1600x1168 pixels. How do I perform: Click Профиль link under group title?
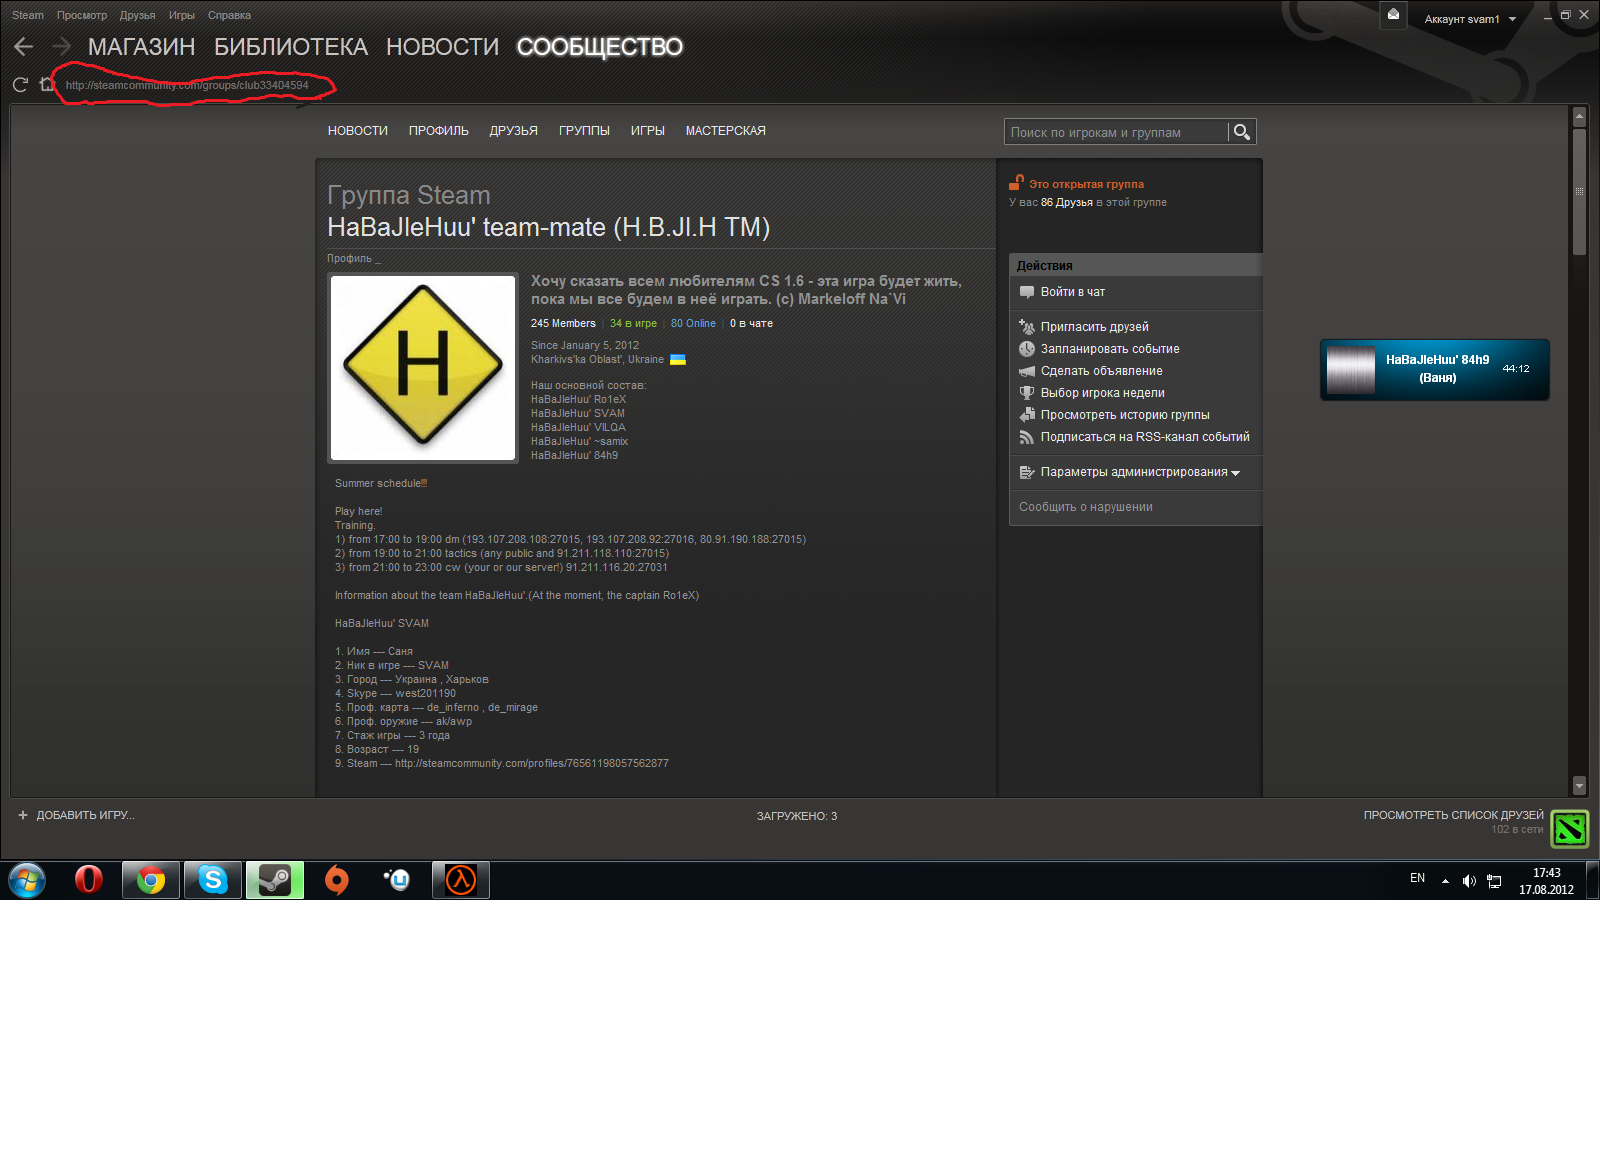tap(350, 258)
